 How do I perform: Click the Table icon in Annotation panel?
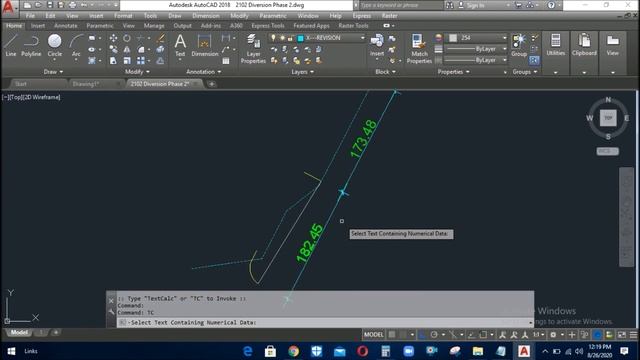point(226,61)
